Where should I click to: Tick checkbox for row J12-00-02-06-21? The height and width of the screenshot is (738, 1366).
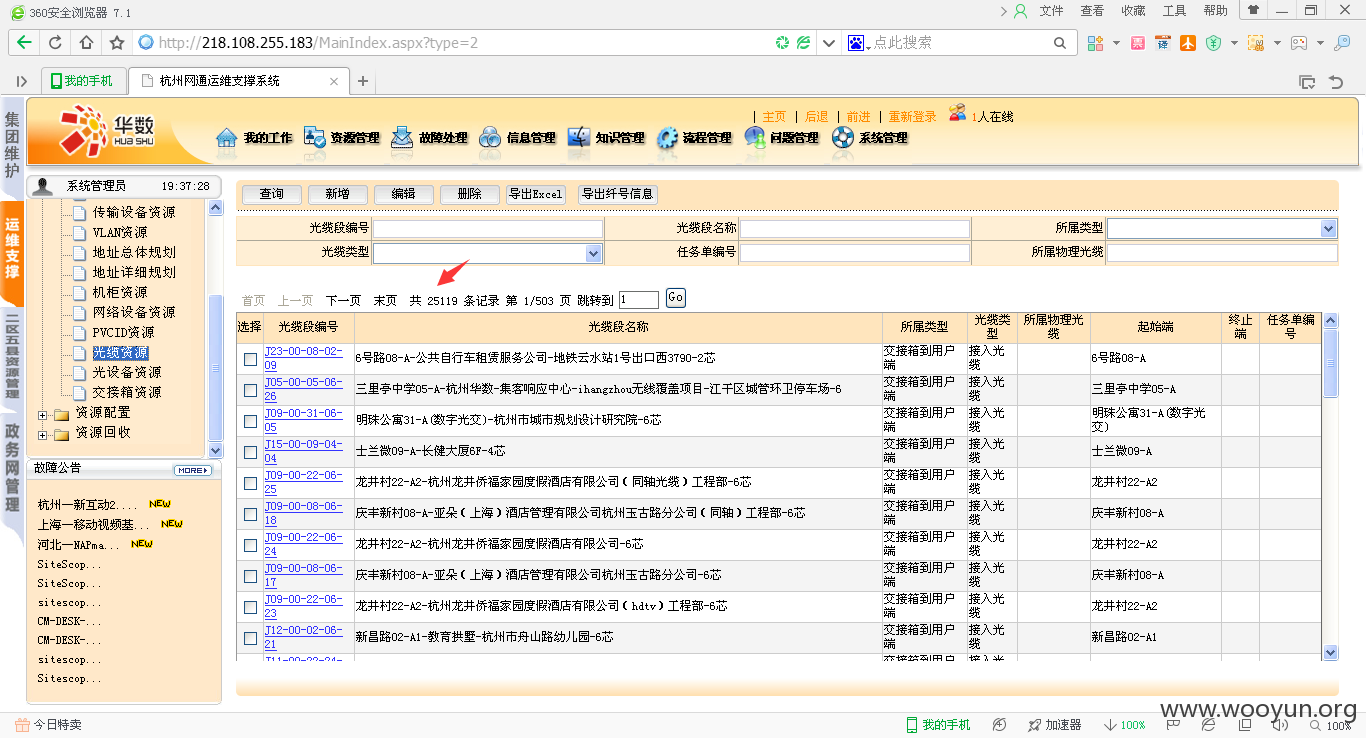[250, 638]
